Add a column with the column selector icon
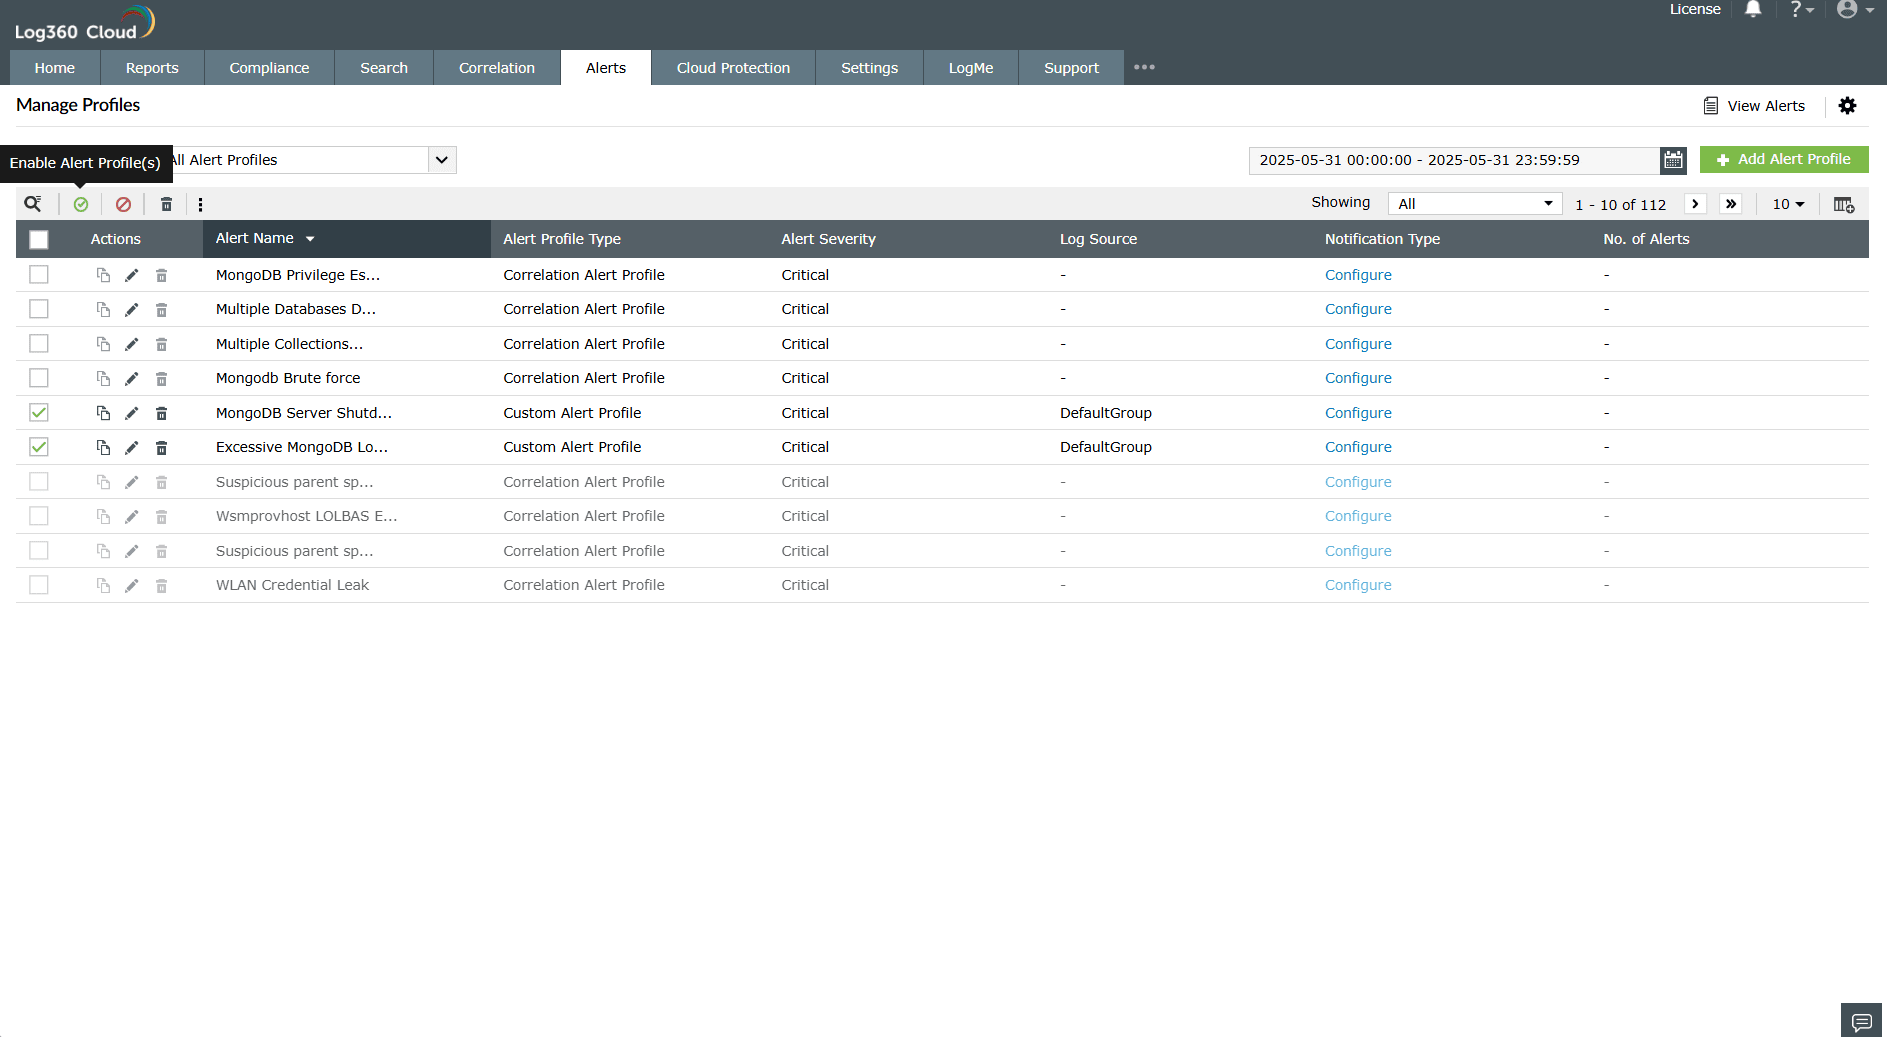Screen dimensions: 1887x1037 1844,204
